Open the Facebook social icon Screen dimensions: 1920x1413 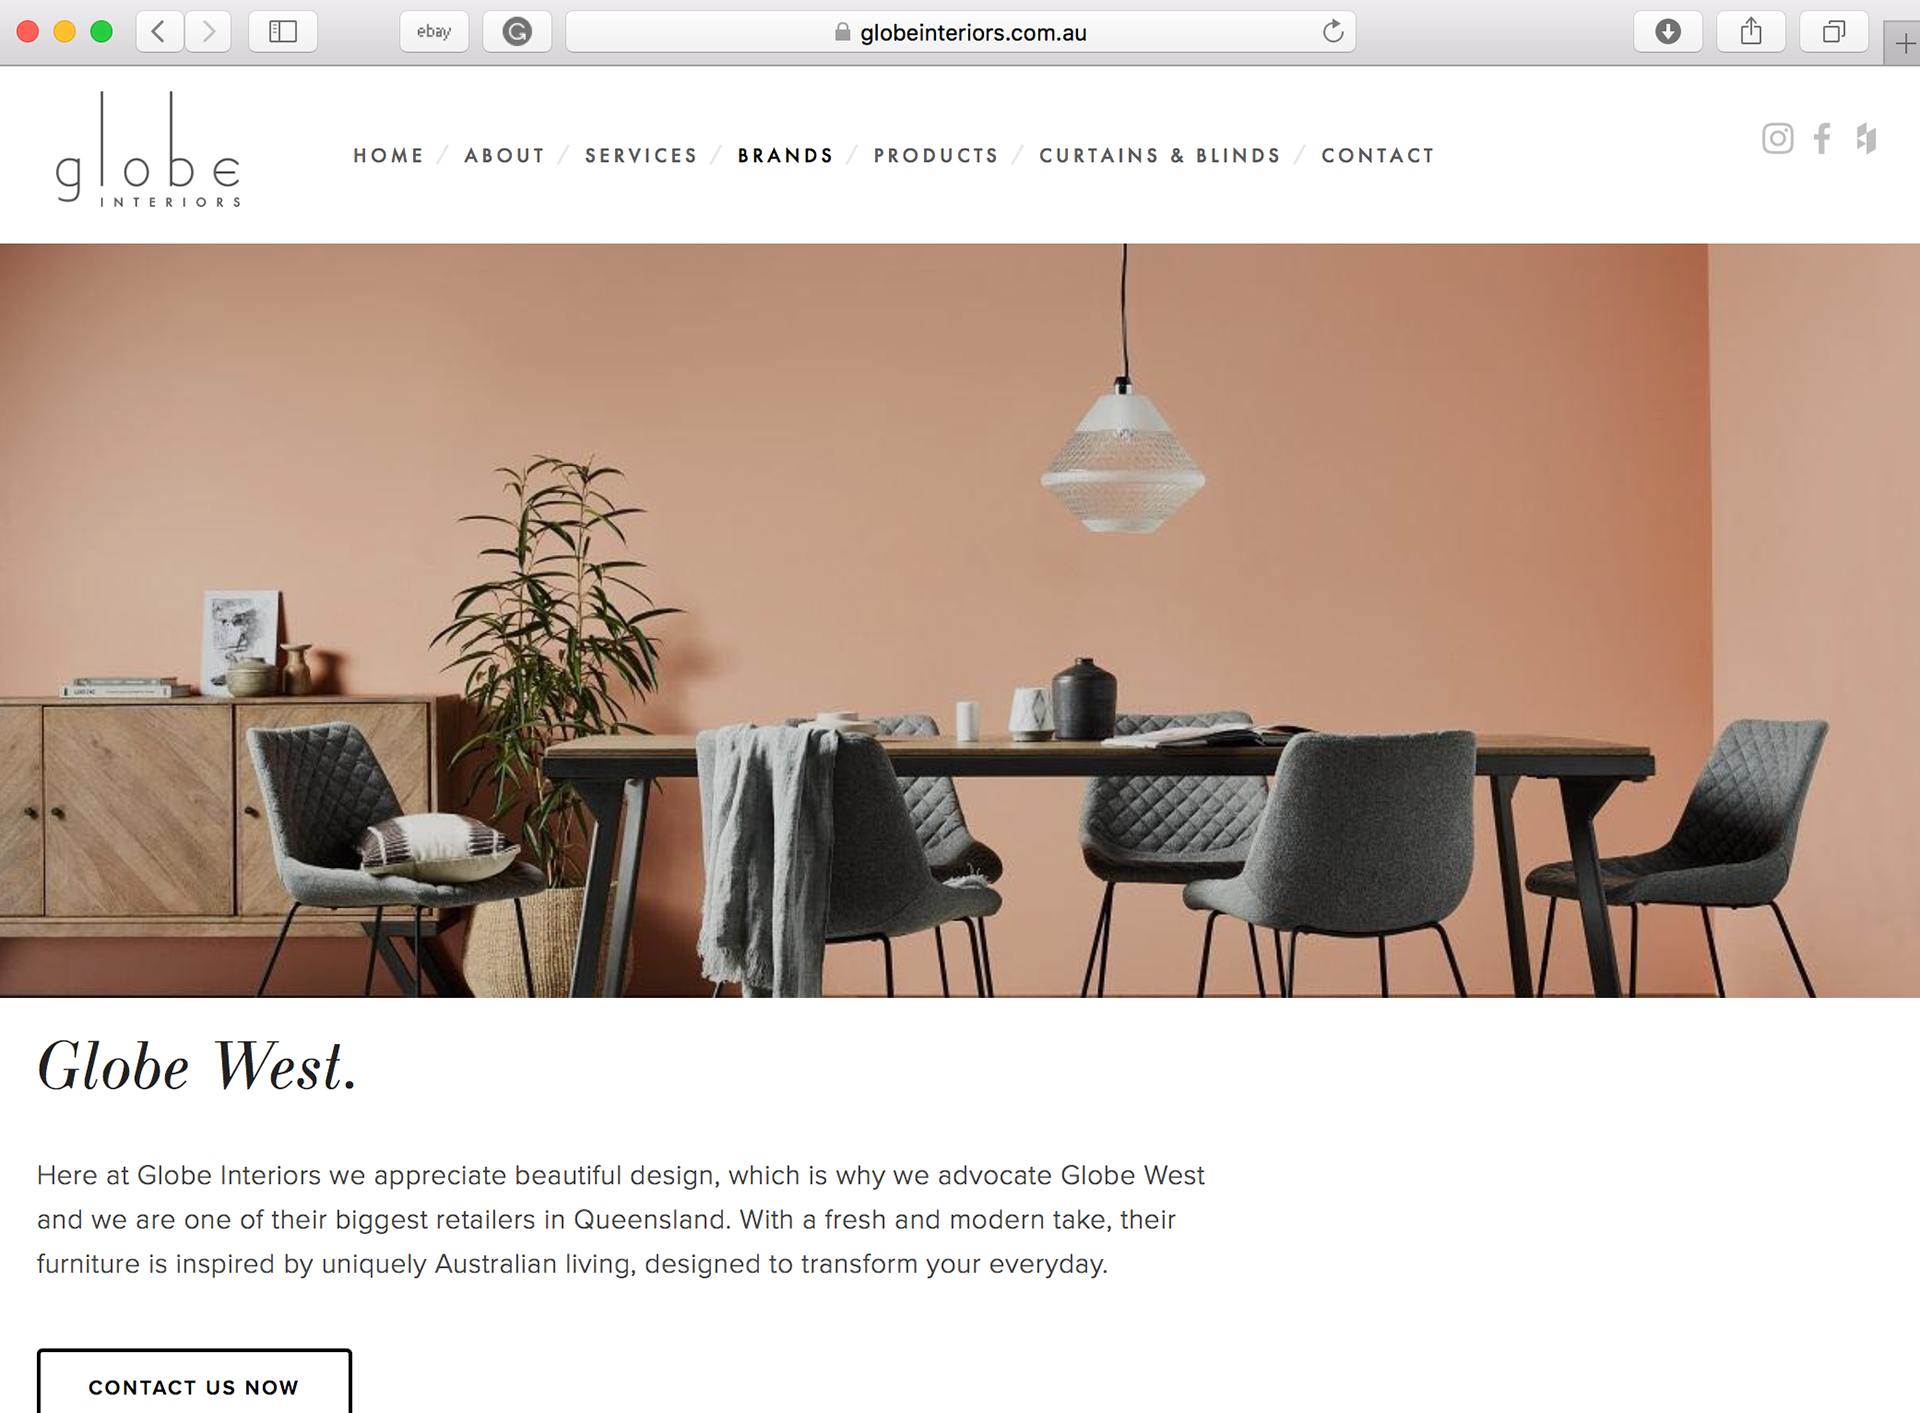(x=1822, y=138)
